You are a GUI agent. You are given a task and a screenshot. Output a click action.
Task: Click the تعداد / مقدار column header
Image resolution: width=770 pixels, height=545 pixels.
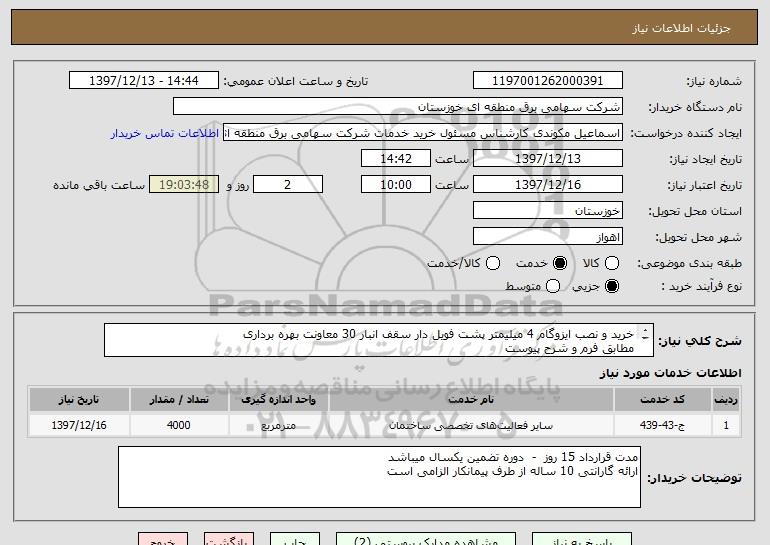[179, 400]
